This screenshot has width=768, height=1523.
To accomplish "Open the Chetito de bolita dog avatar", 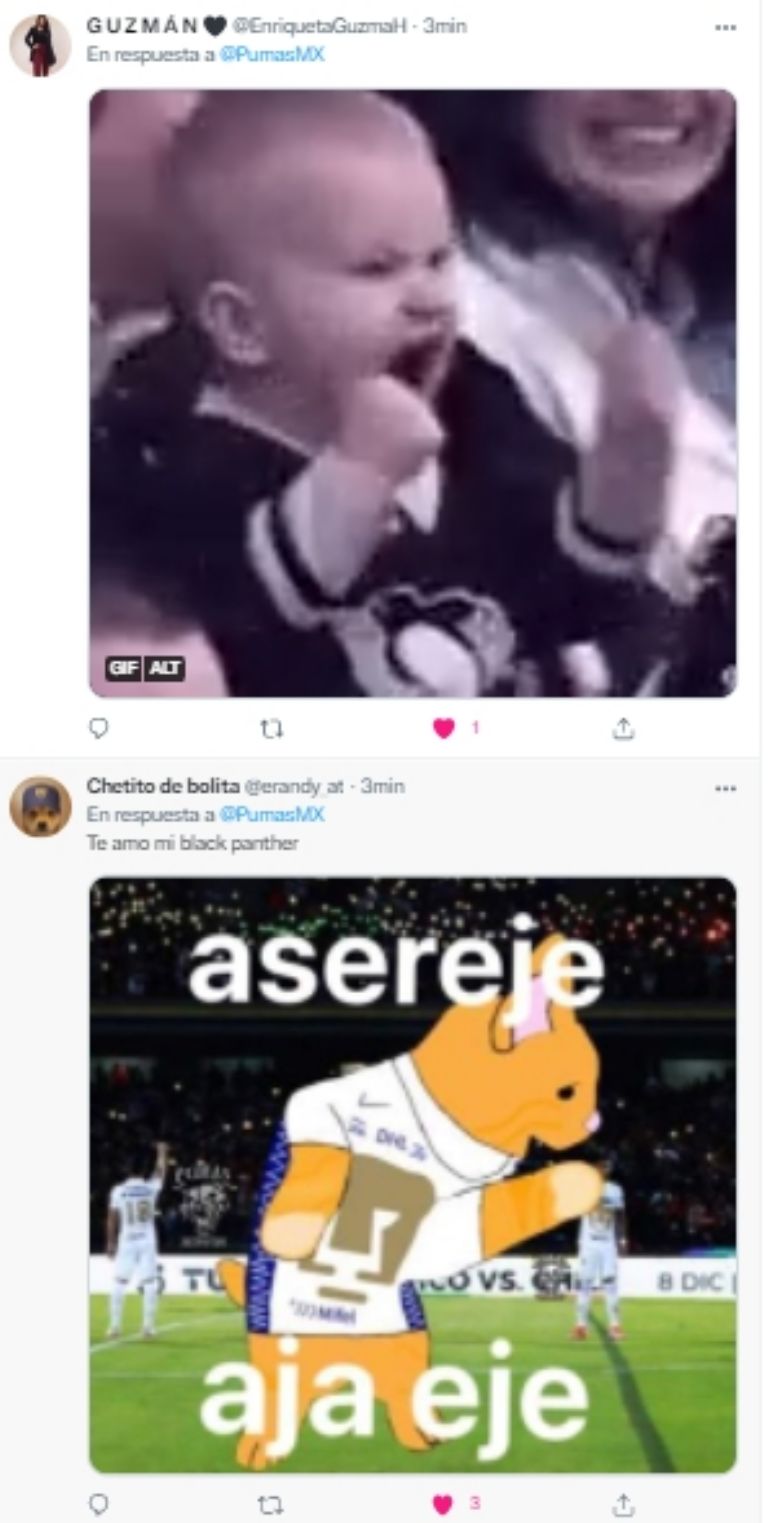I will pyautogui.click(x=40, y=806).
